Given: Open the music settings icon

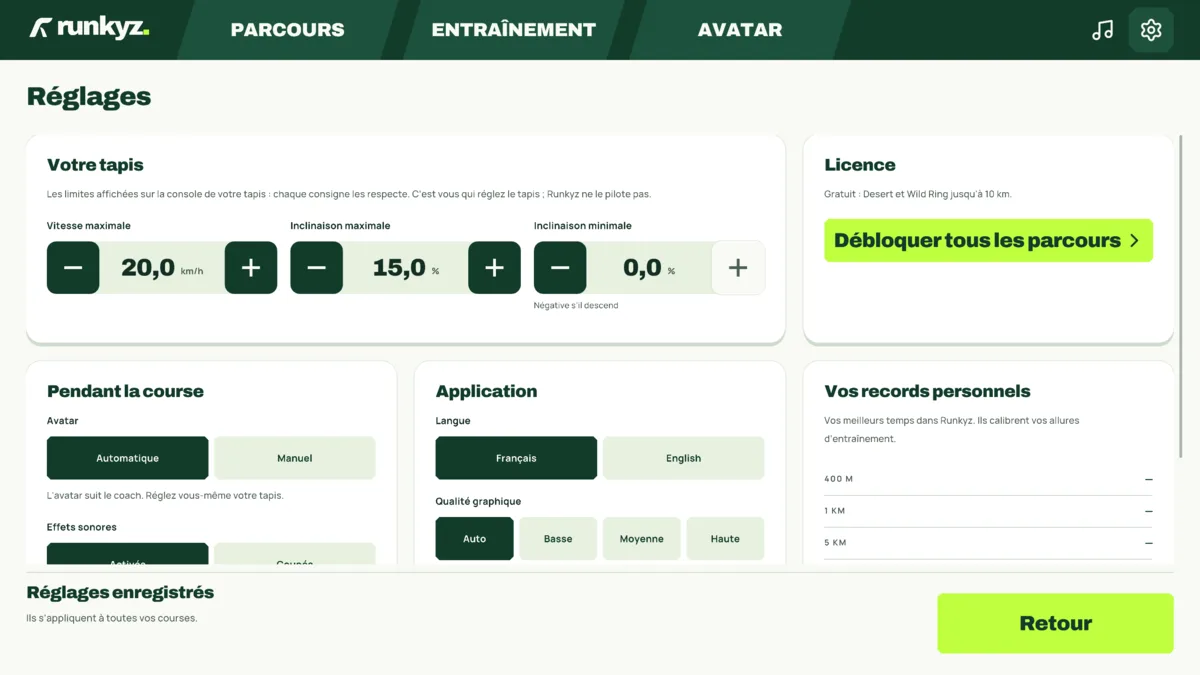Looking at the screenshot, I should [x=1102, y=30].
